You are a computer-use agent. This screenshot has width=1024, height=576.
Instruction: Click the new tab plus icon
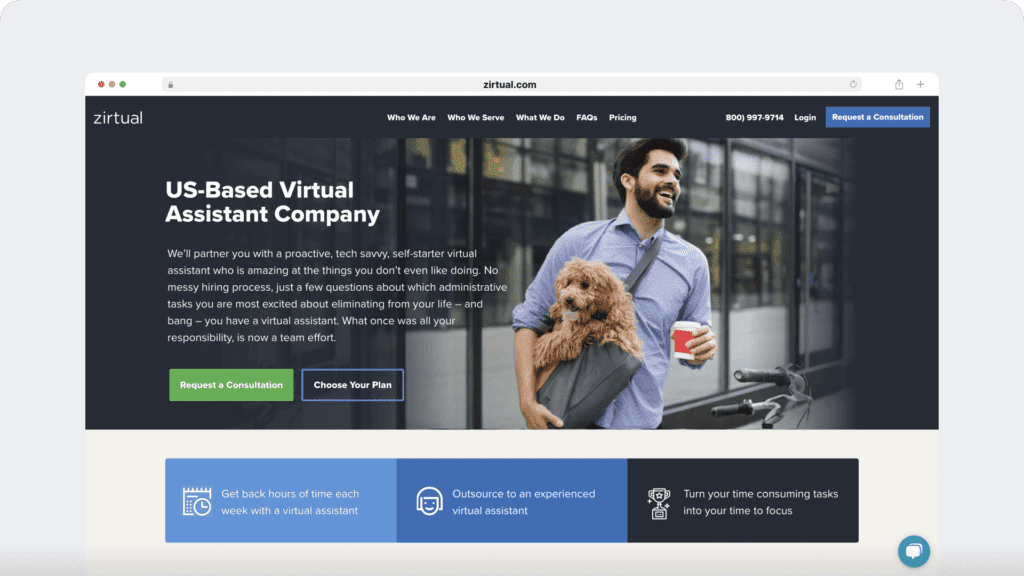point(920,84)
